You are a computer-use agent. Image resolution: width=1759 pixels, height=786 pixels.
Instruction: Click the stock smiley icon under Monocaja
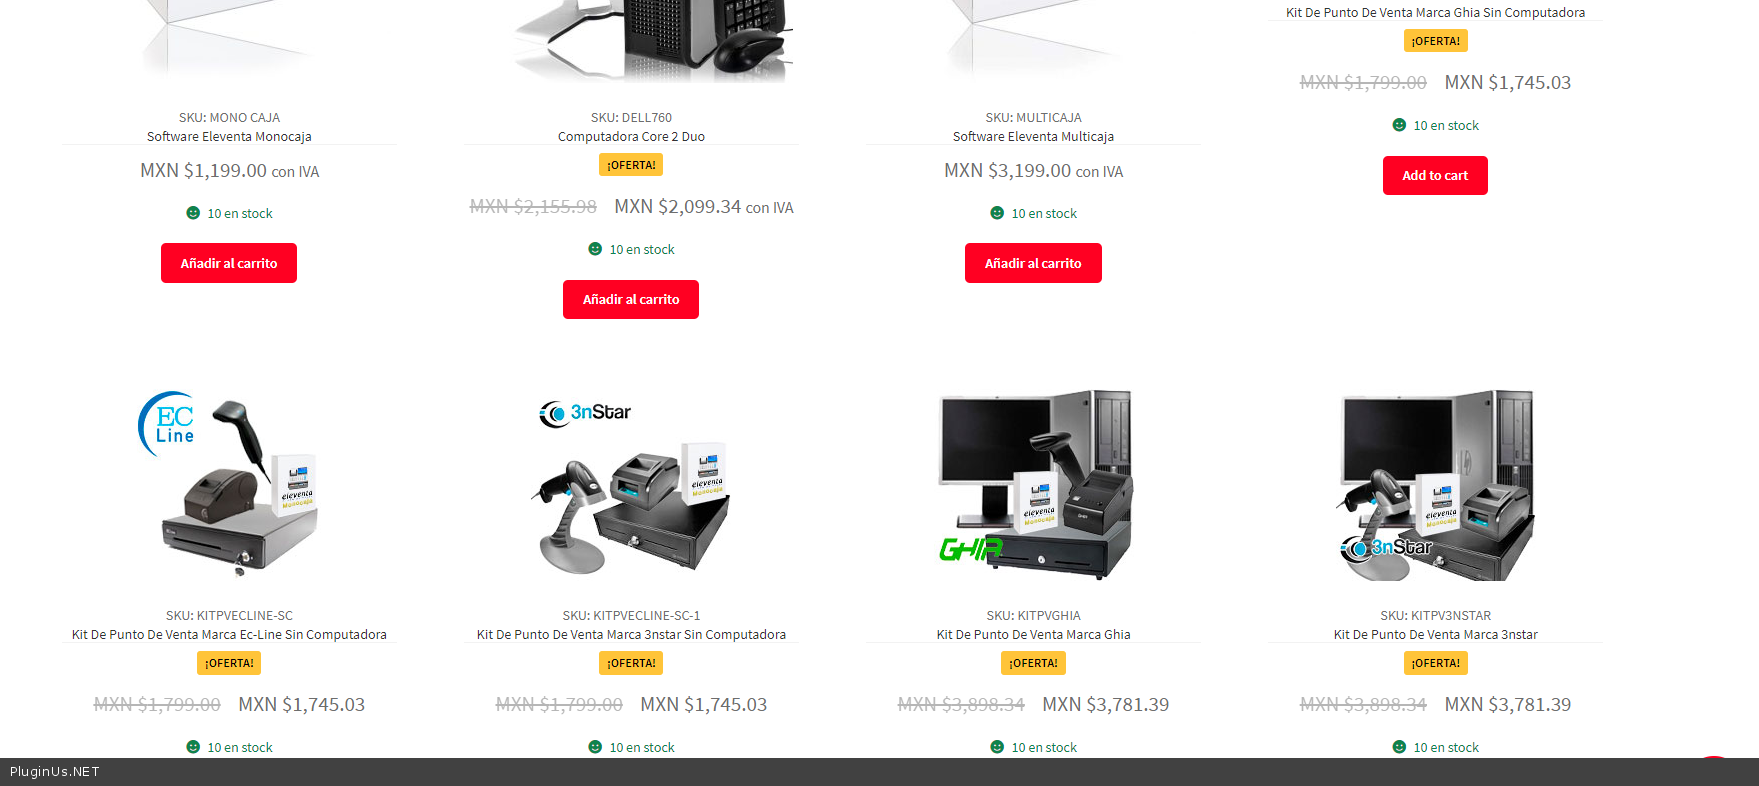point(193,213)
